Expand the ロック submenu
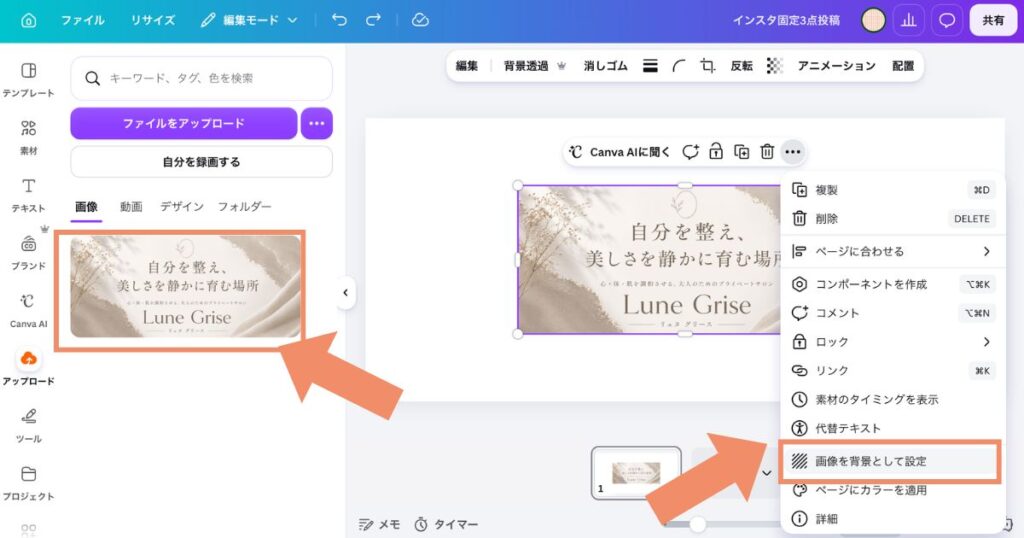Screen dimensions: 1024x538 click(x=893, y=341)
